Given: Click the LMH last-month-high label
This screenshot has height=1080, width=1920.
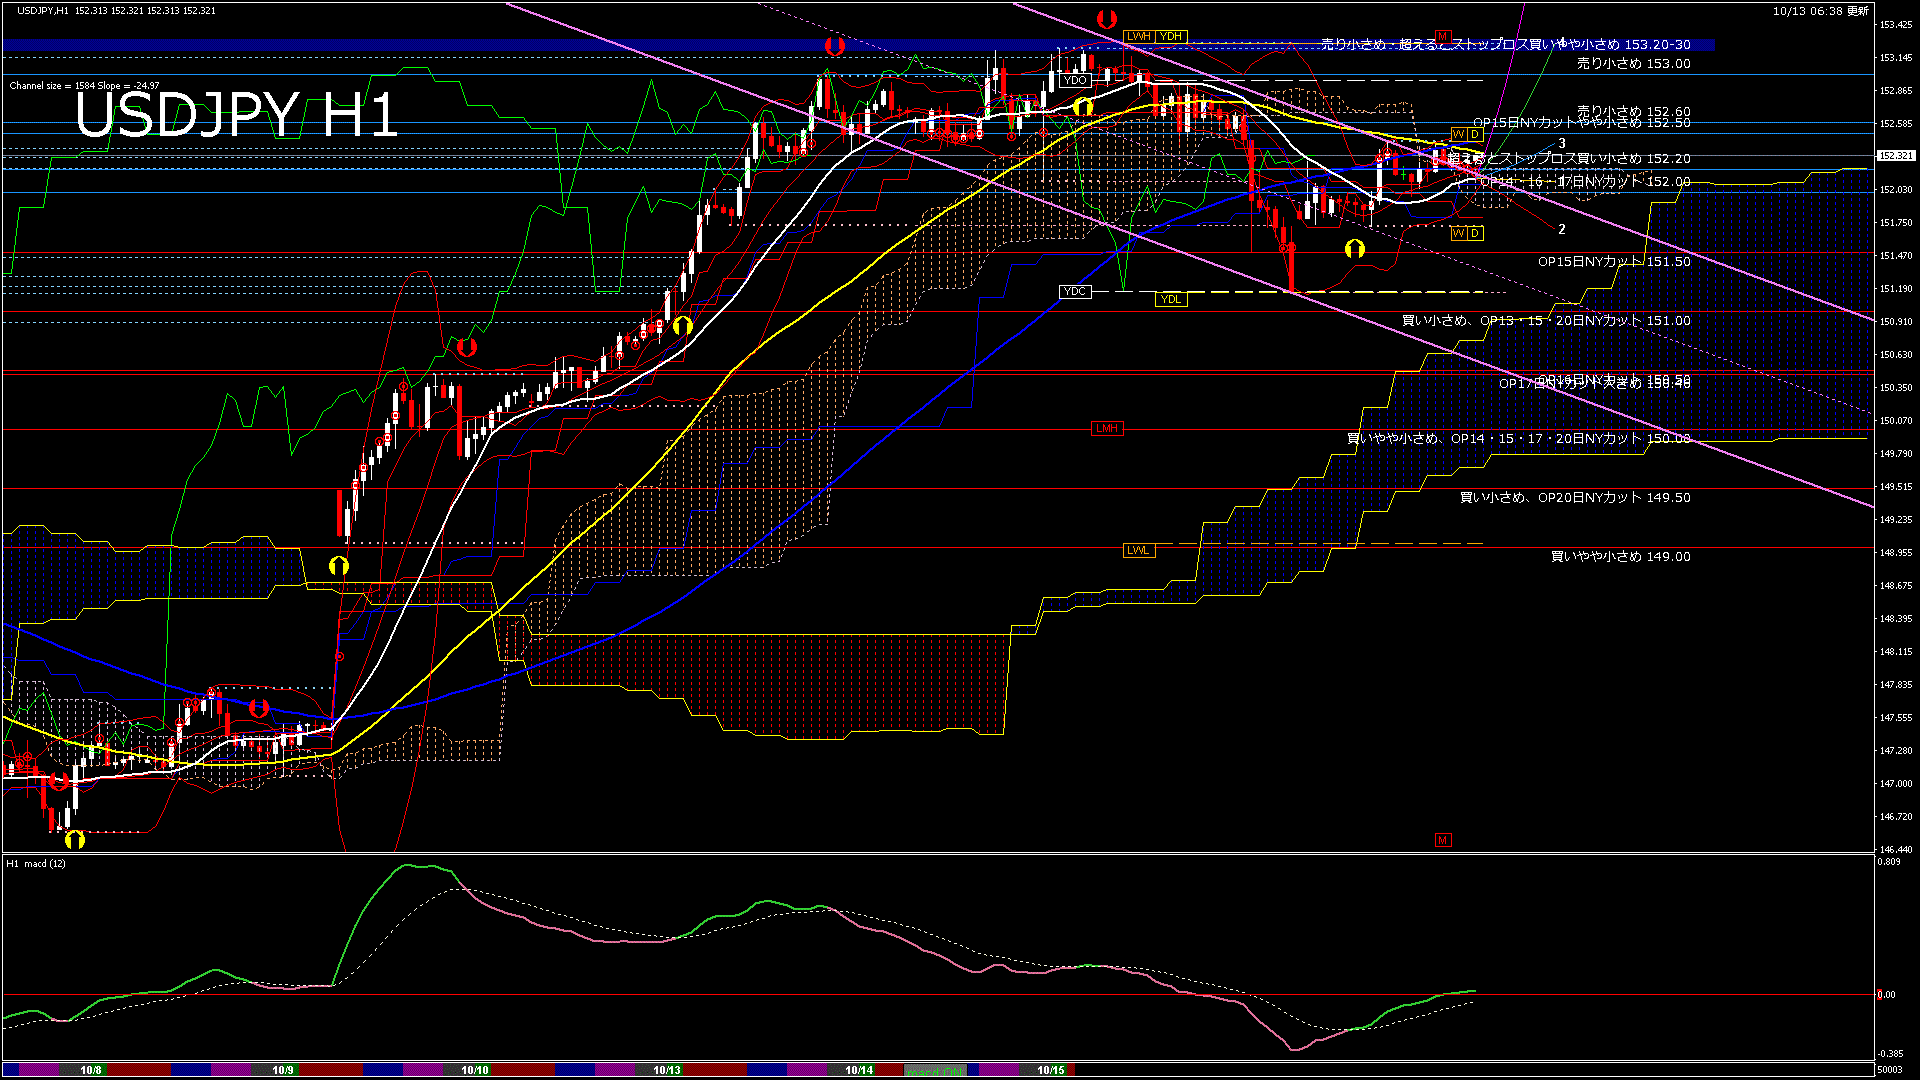Looking at the screenshot, I should (1107, 428).
